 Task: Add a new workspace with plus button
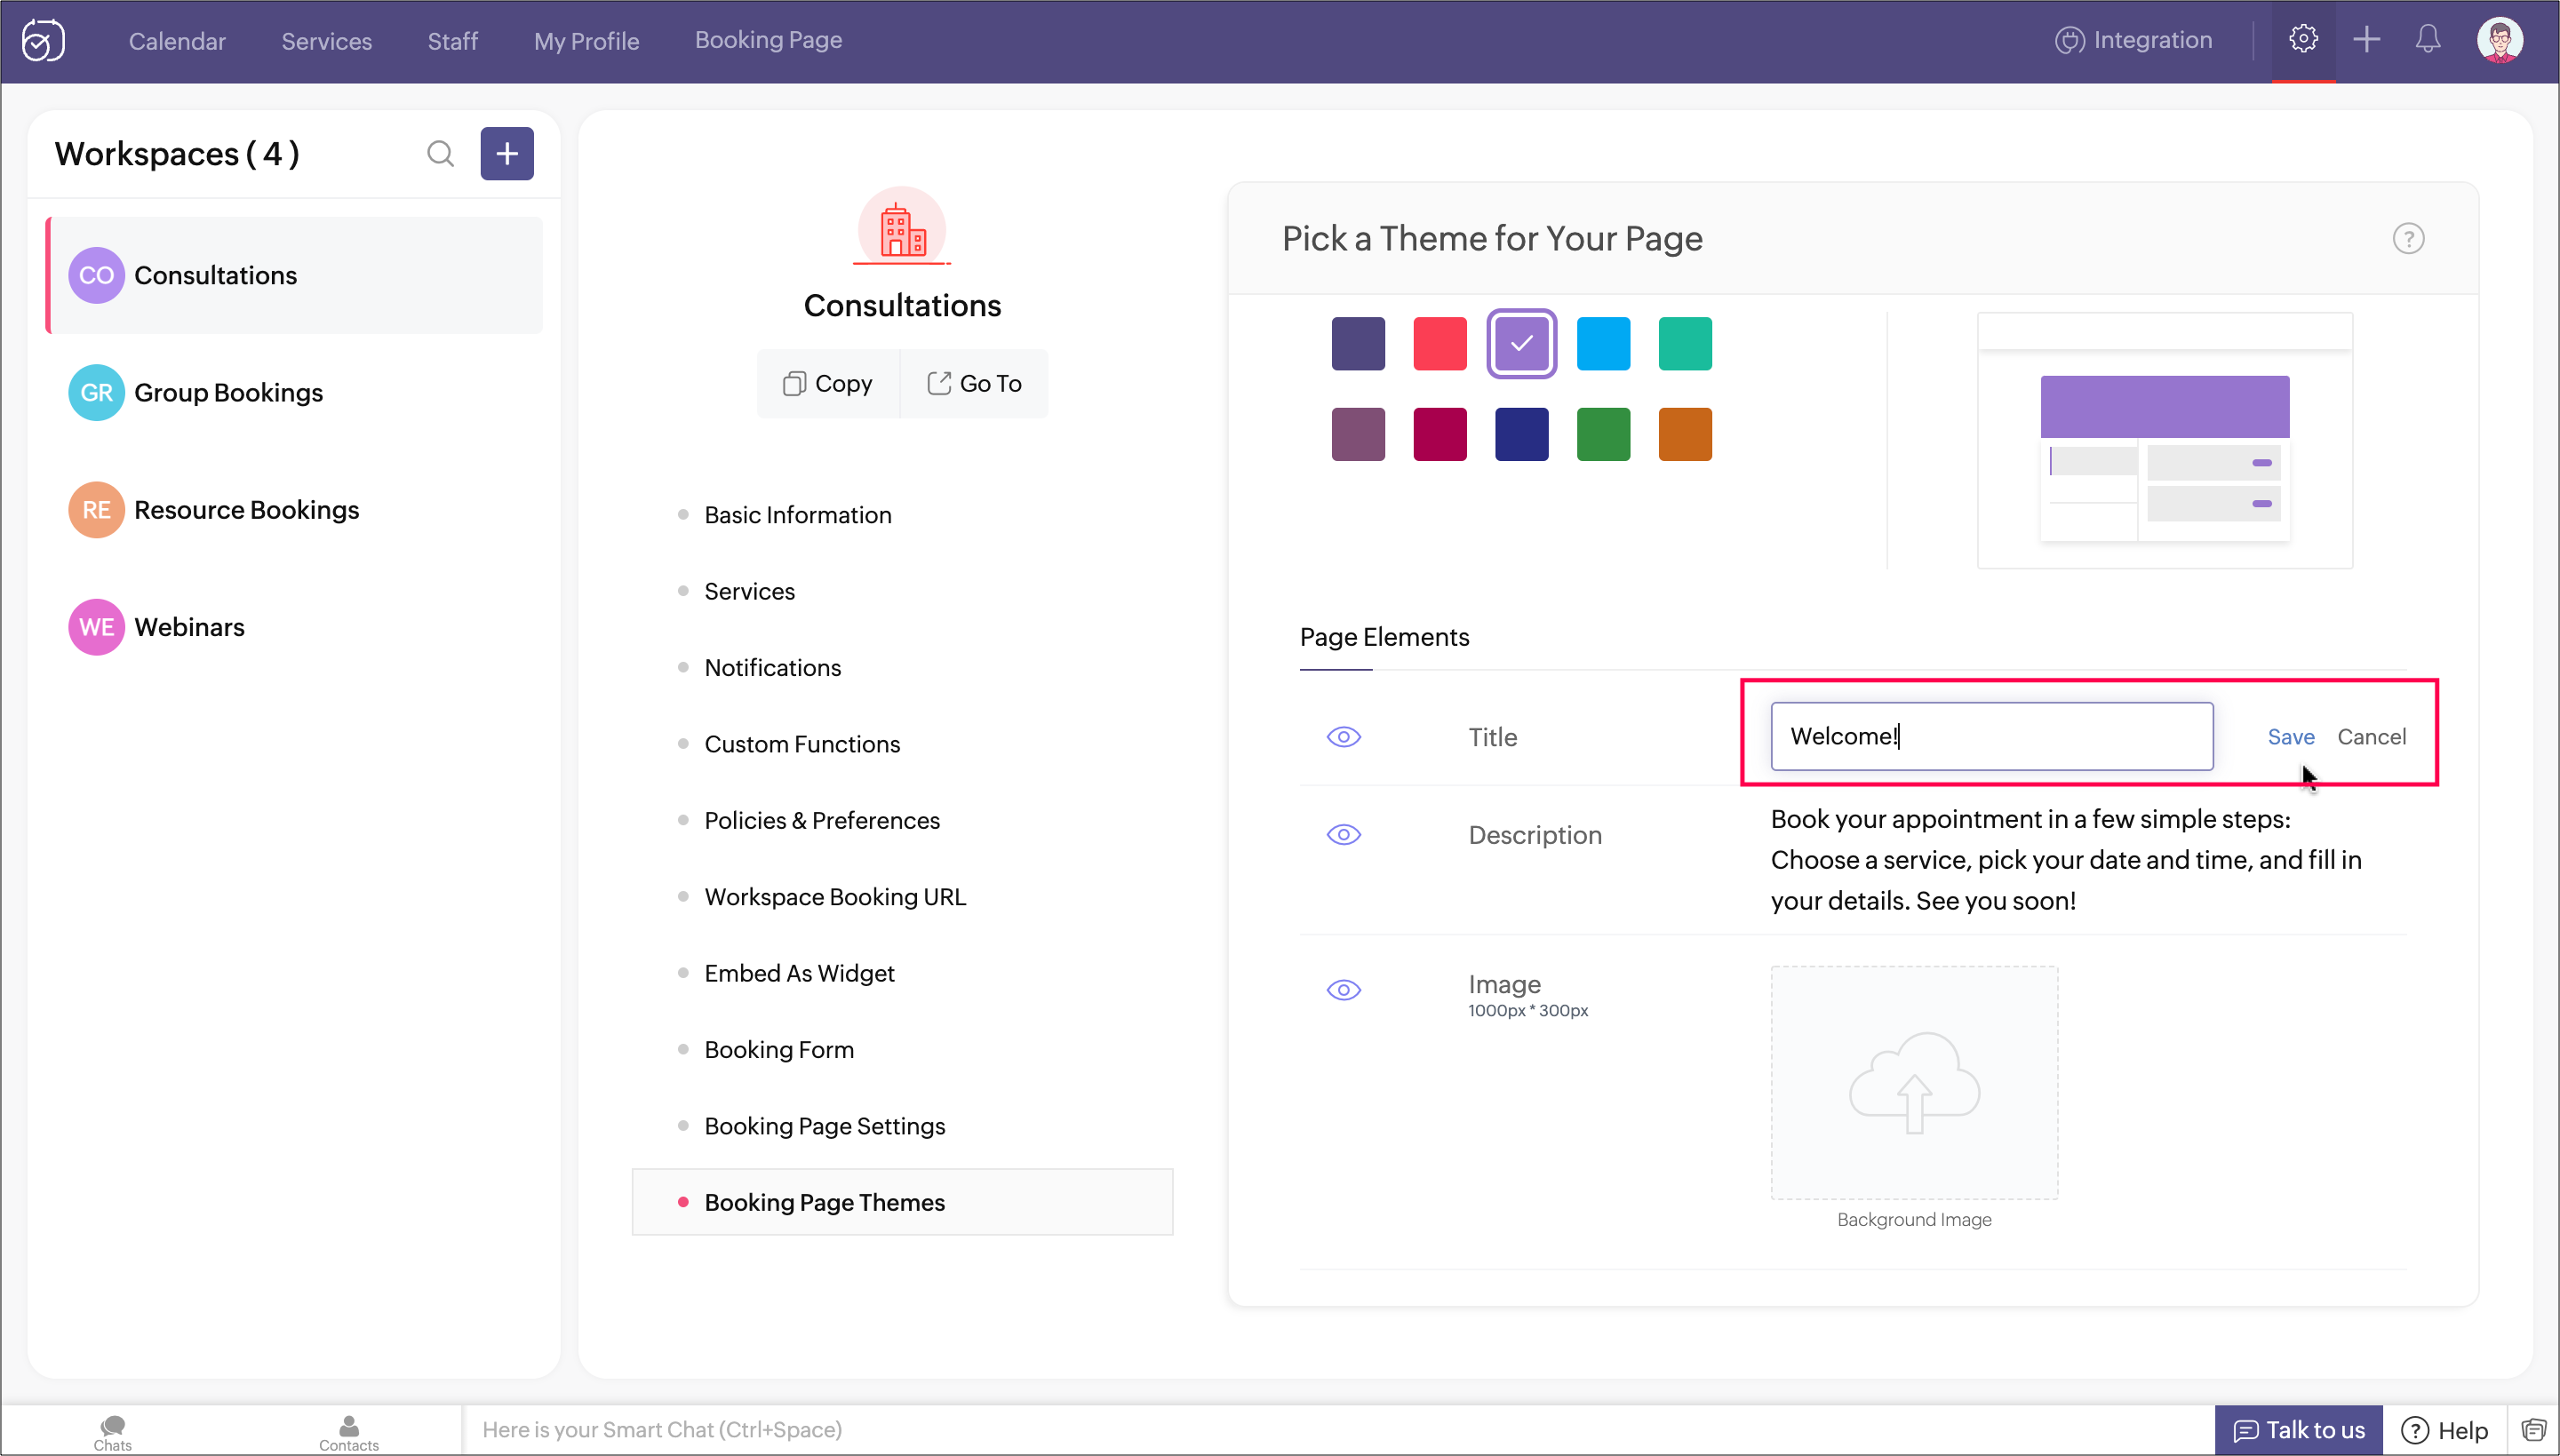click(507, 154)
